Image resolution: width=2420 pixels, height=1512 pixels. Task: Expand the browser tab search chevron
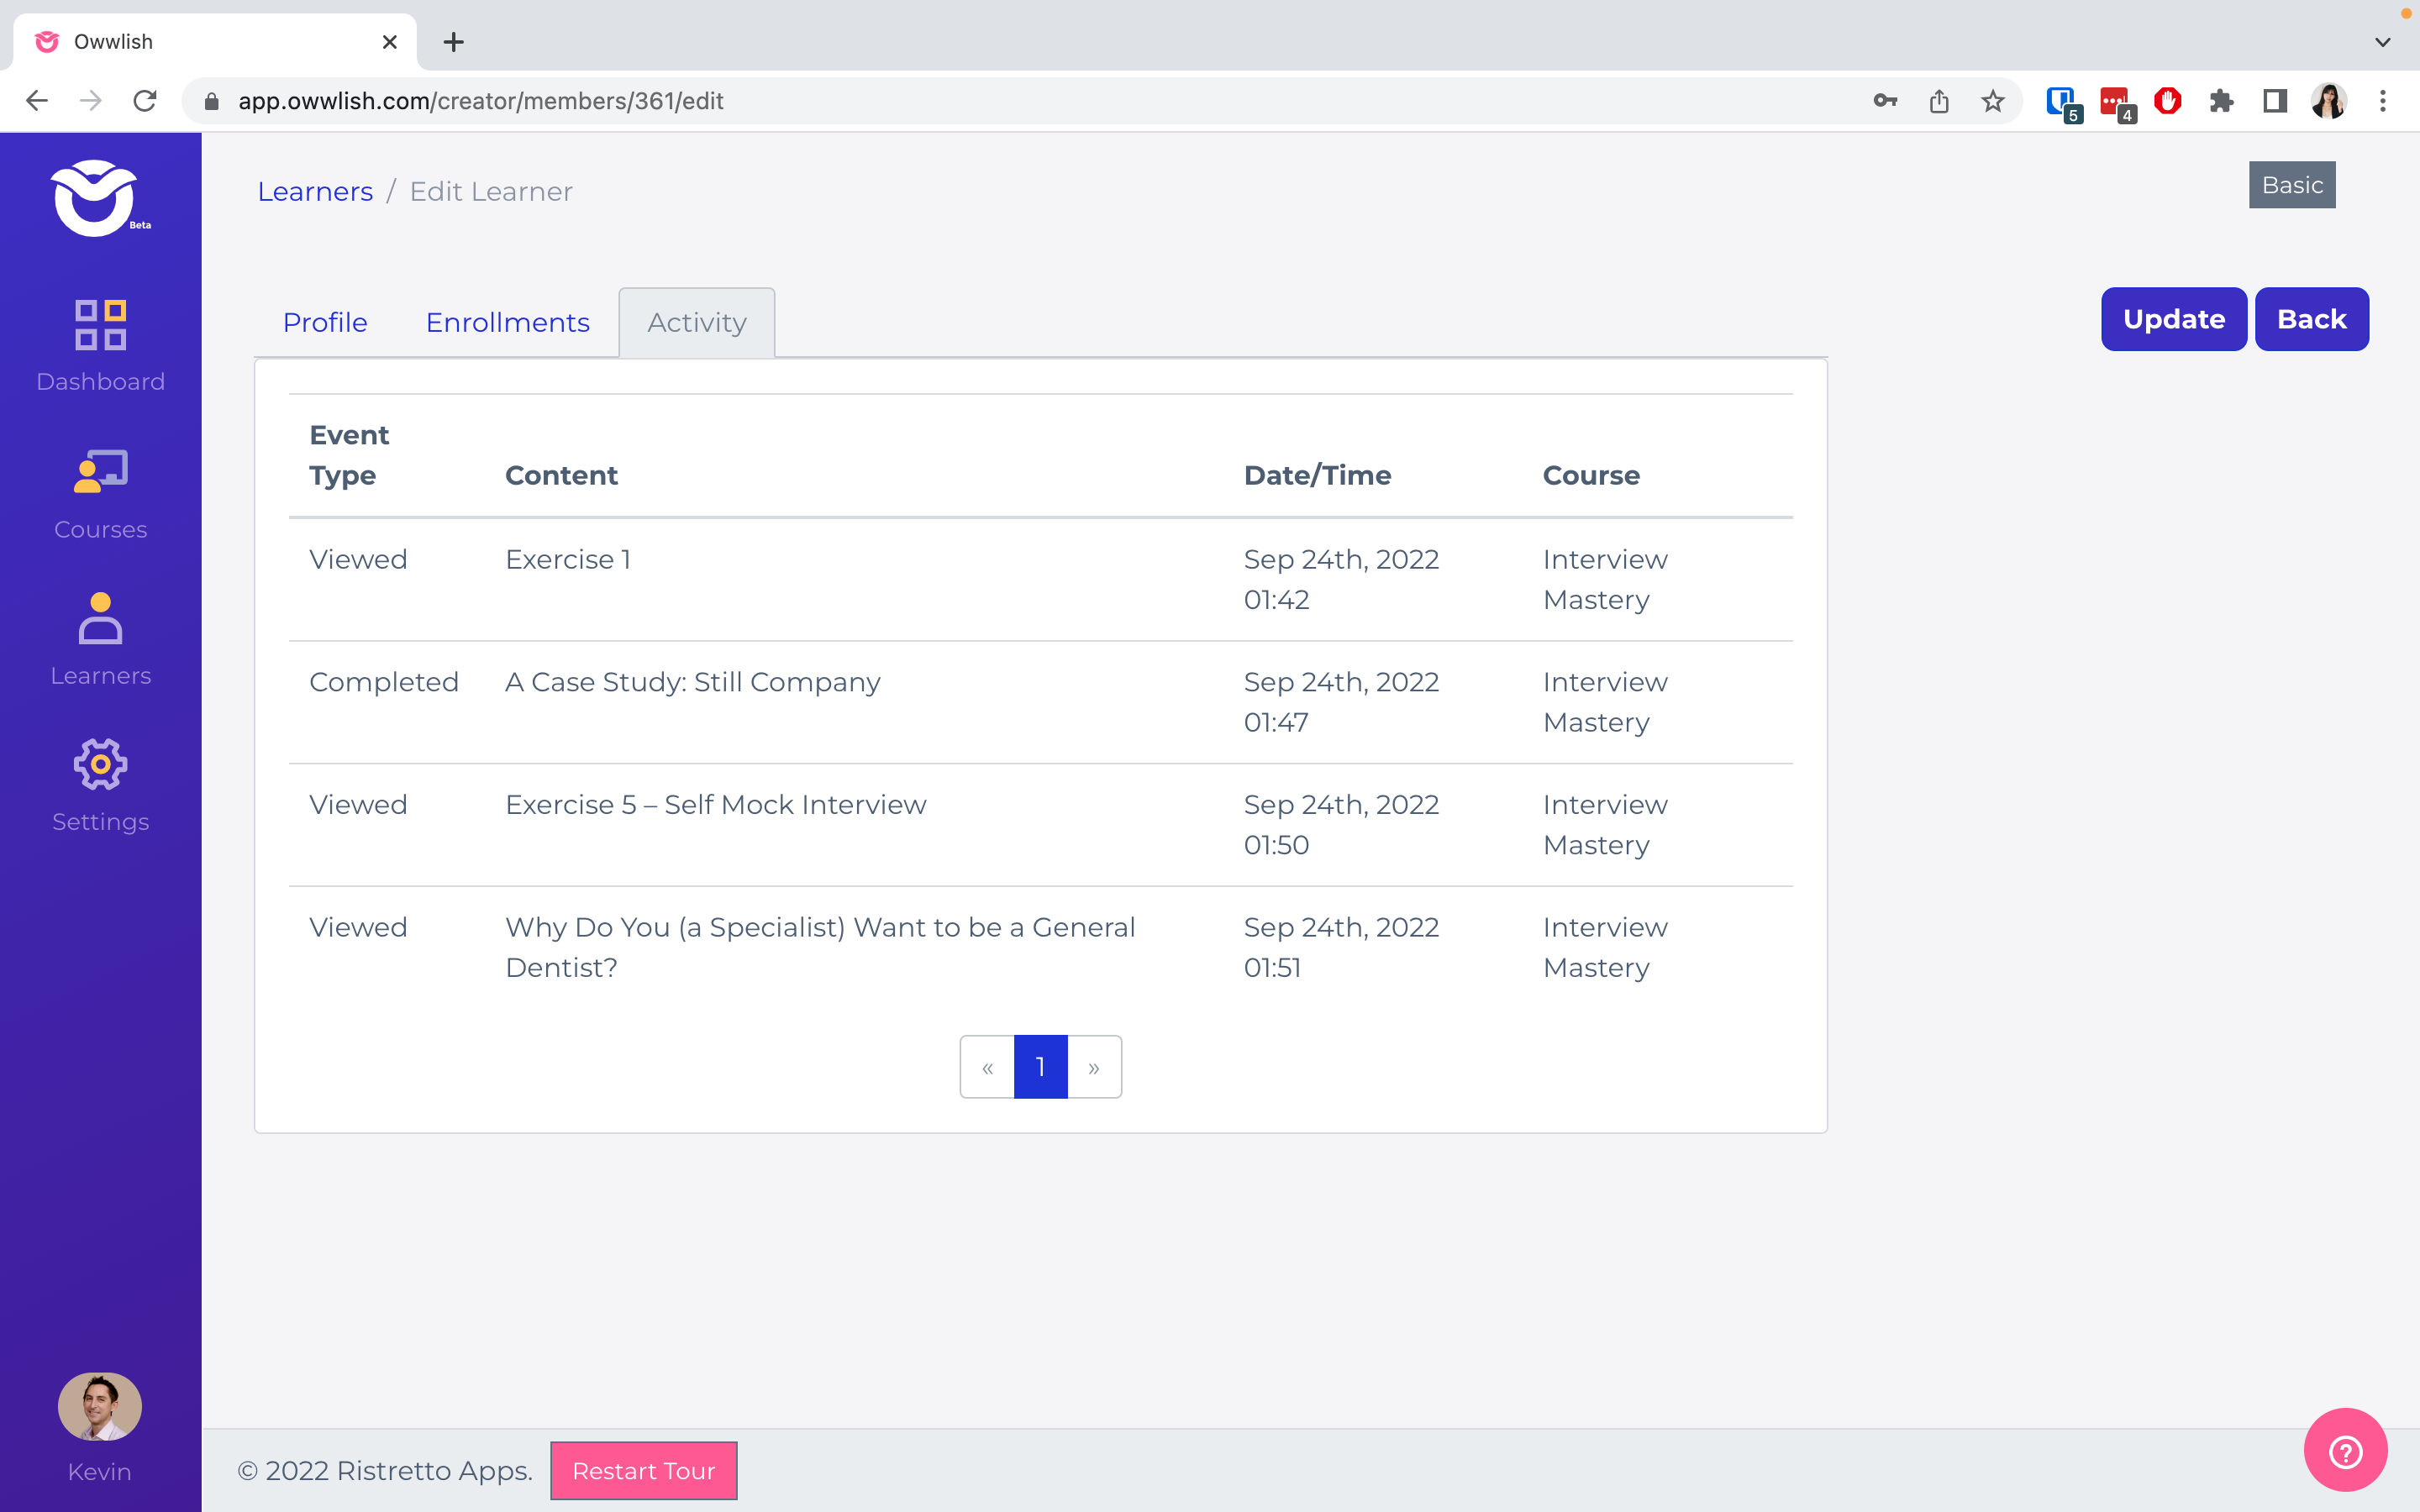(2382, 41)
